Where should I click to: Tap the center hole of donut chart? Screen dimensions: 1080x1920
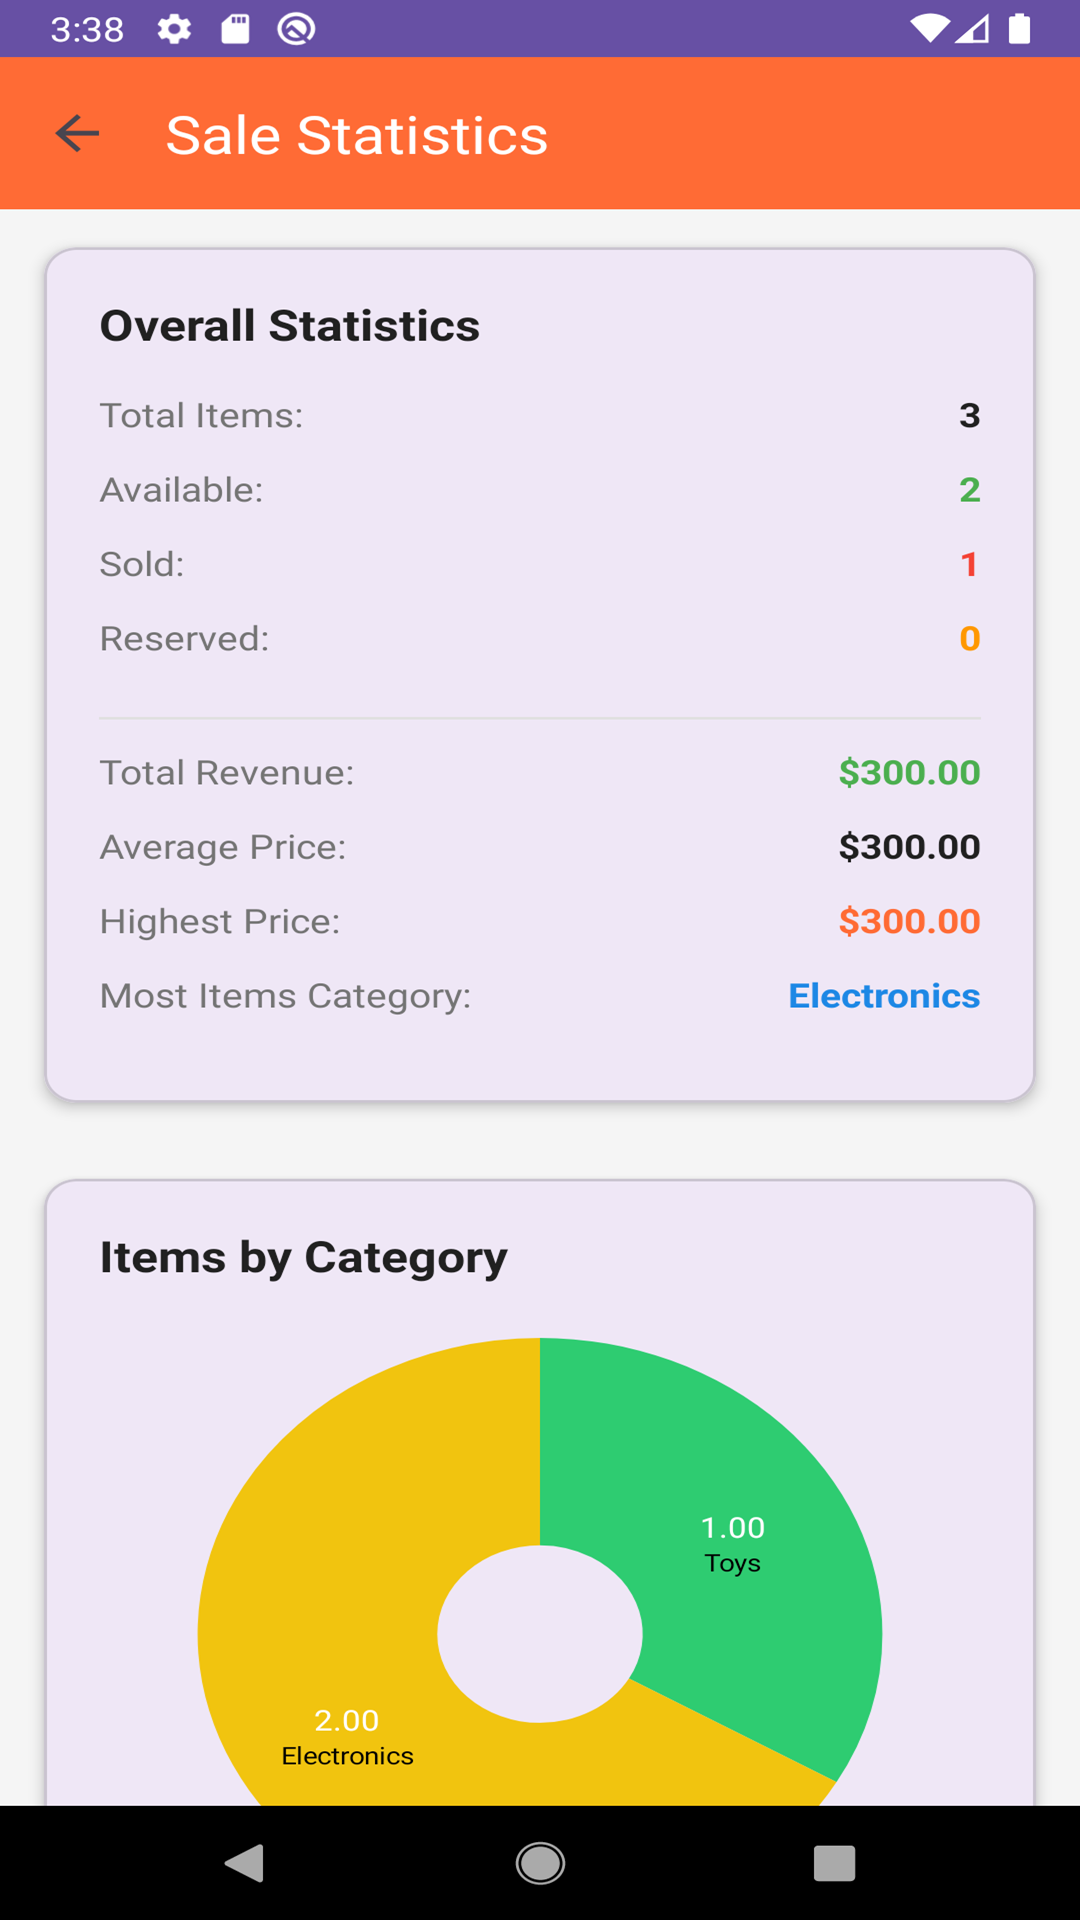click(x=540, y=1633)
